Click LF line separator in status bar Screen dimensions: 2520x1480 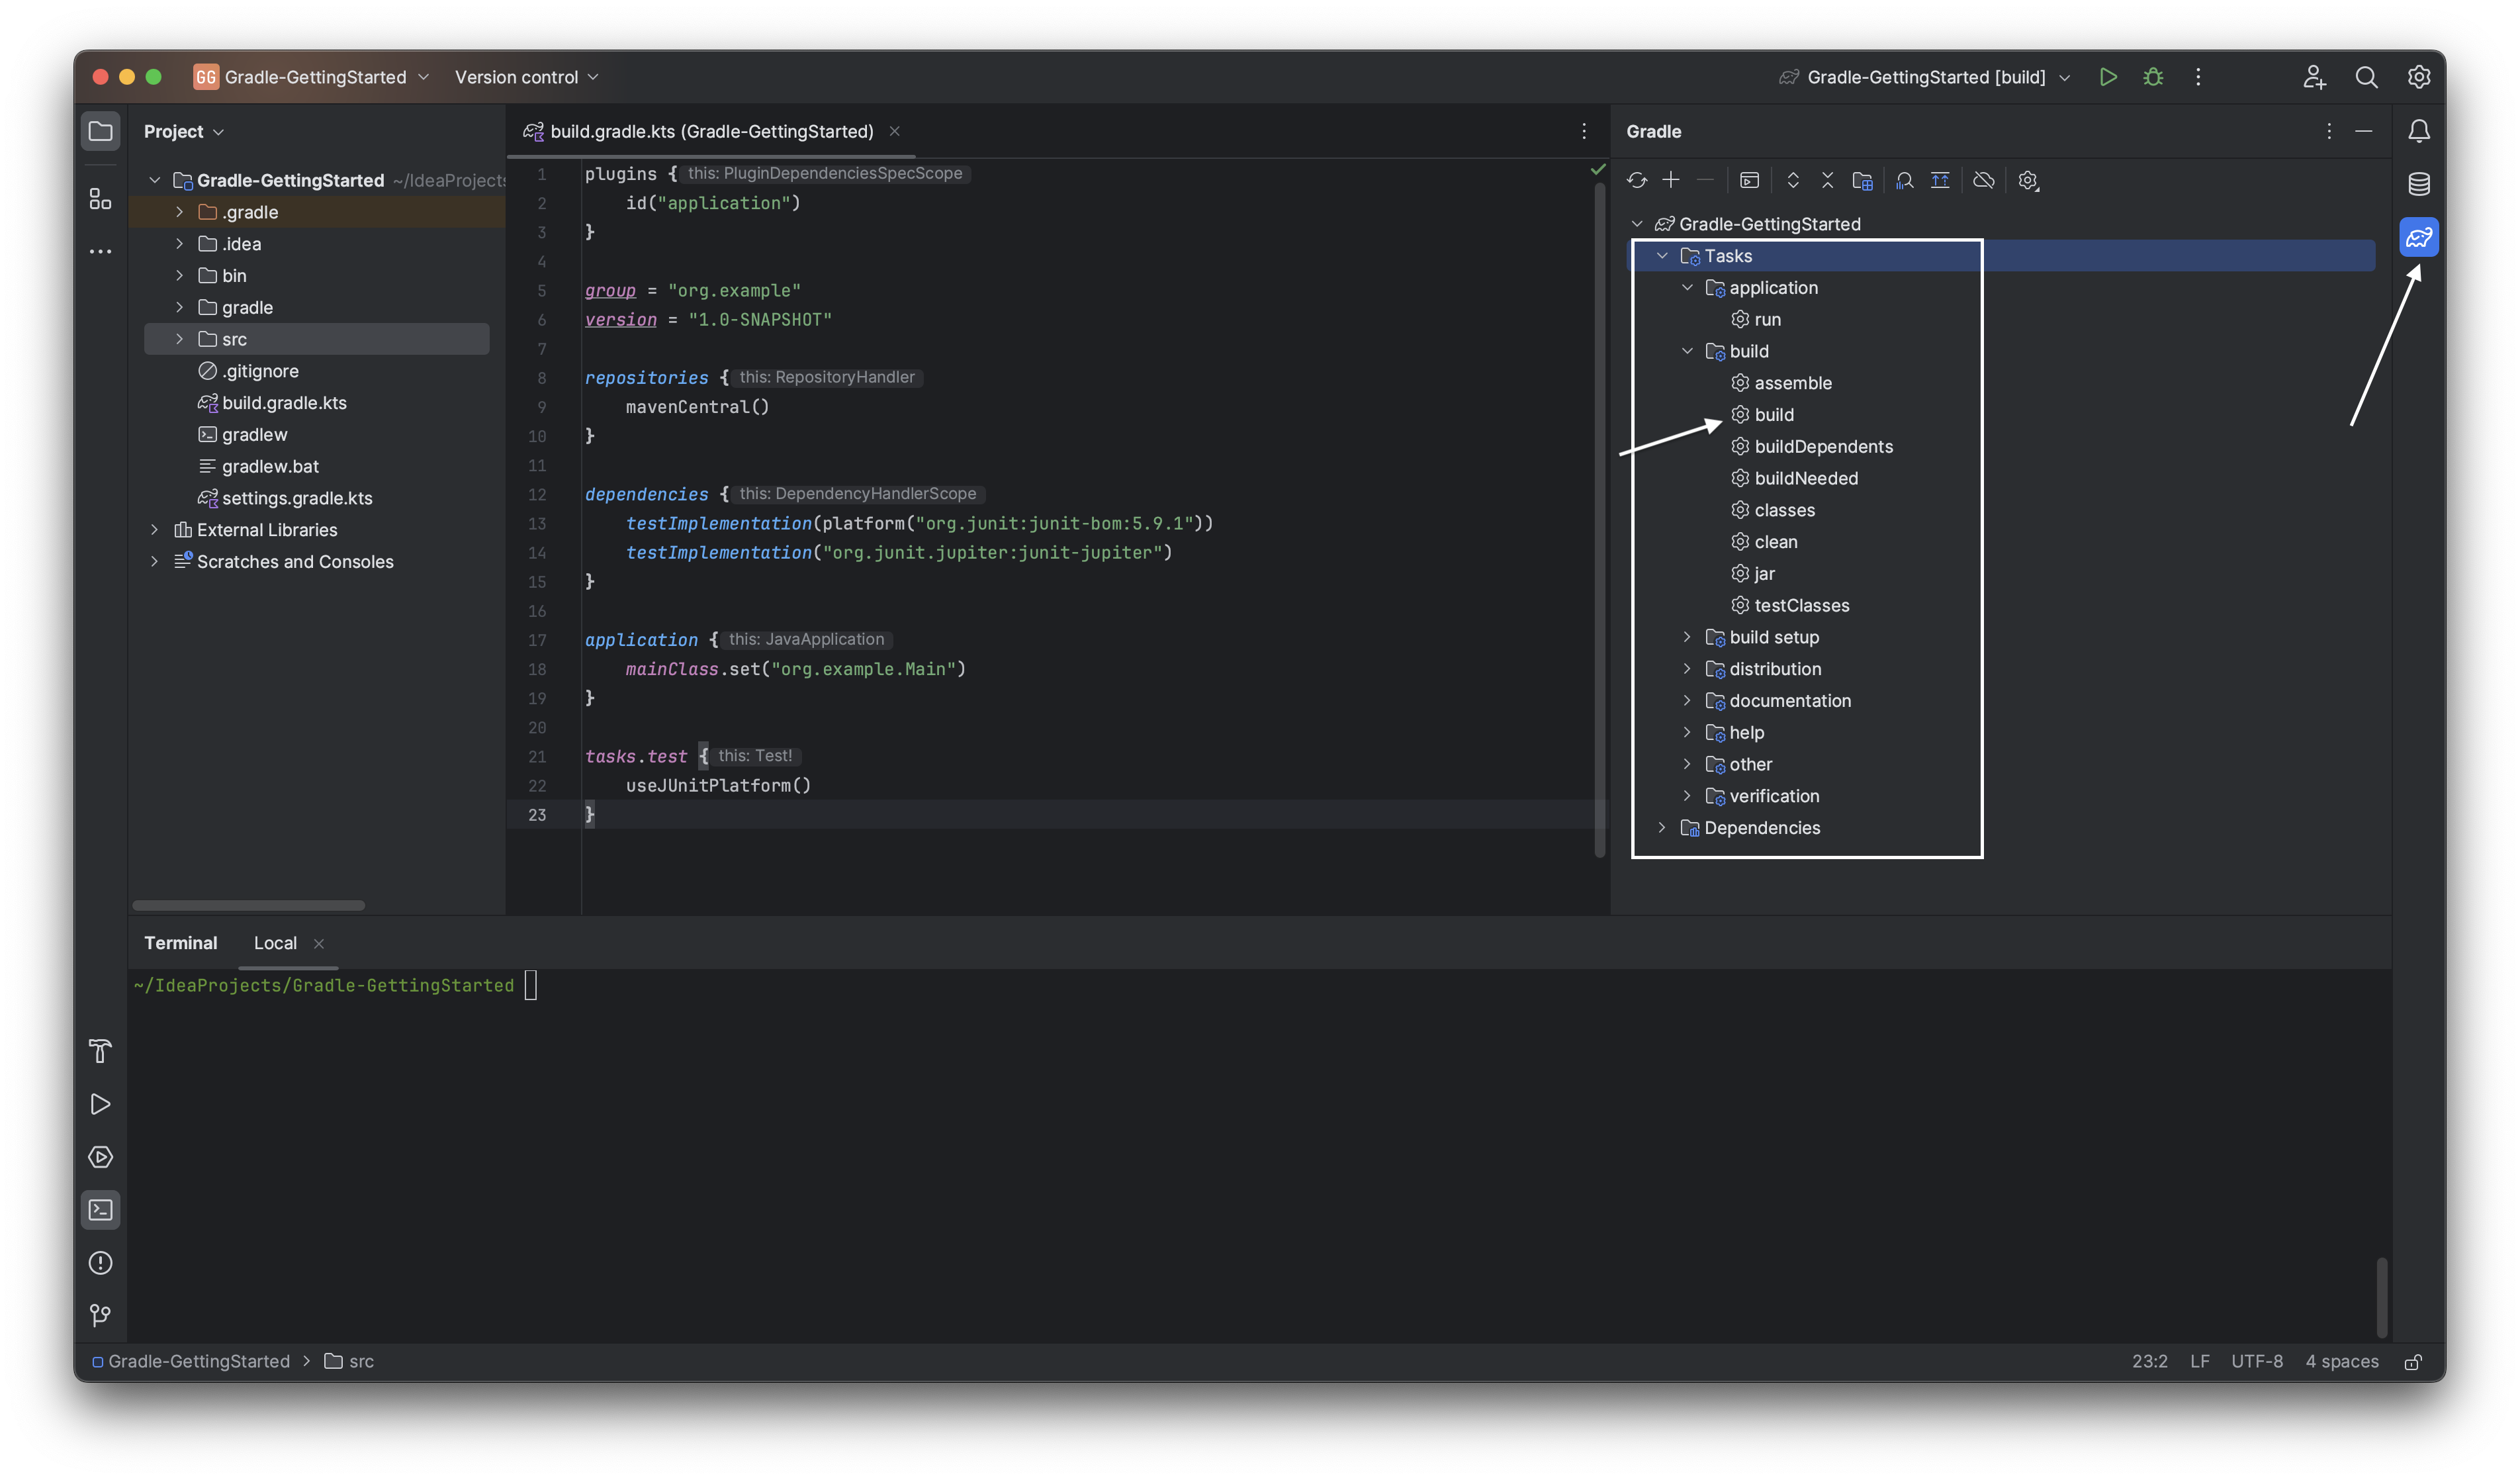pyautogui.click(x=2200, y=1362)
